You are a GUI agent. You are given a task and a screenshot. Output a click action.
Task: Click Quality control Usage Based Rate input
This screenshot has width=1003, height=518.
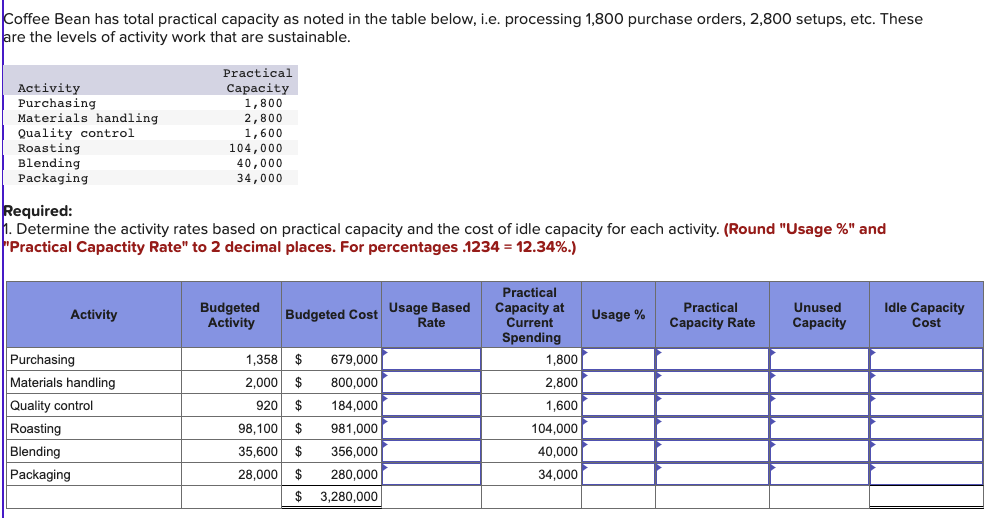[431, 405]
